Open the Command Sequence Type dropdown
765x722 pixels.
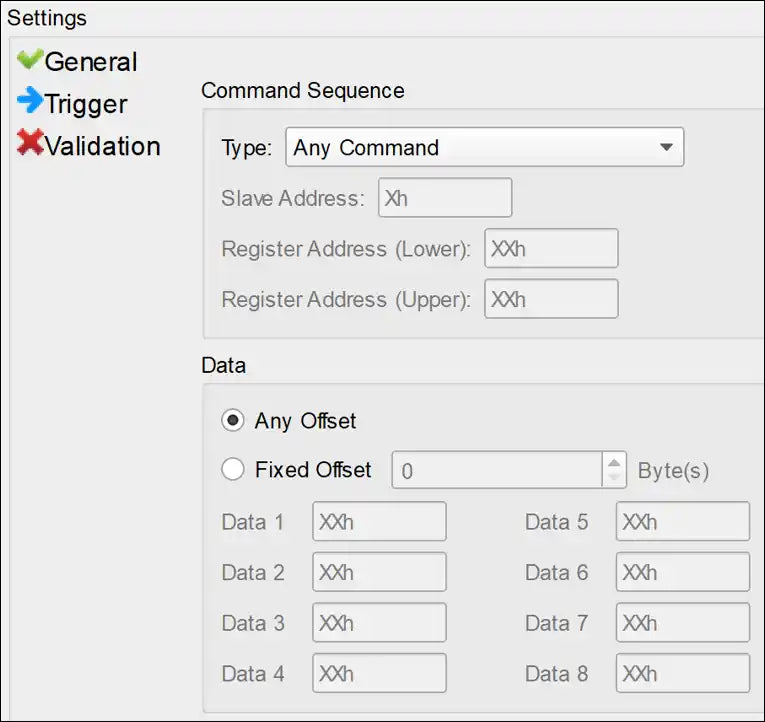[x=484, y=147]
